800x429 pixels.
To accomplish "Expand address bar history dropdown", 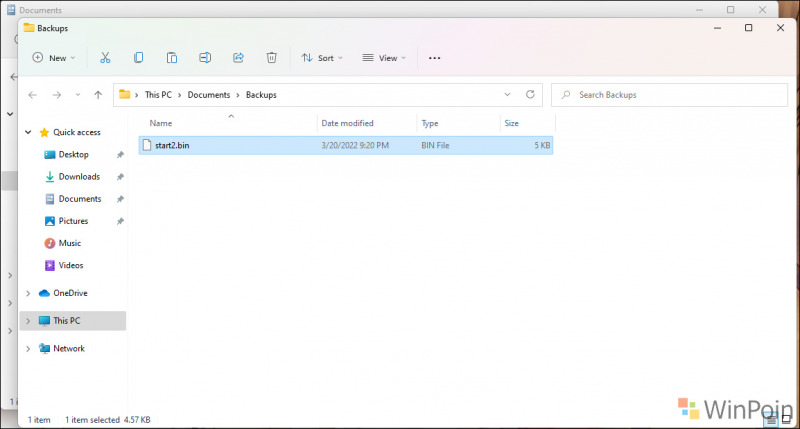I will [507, 94].
